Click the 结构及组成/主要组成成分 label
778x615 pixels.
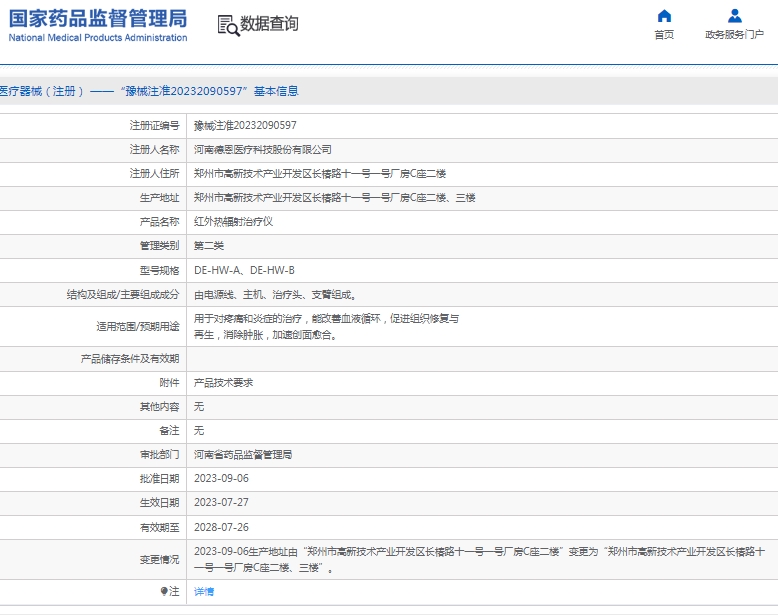click(123, 294)
